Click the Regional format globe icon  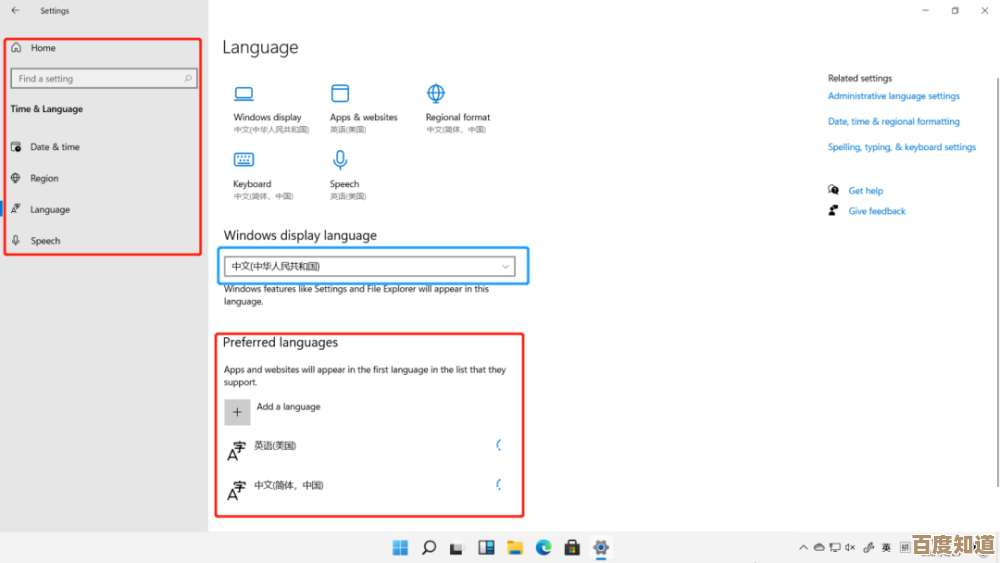[436, 94]
